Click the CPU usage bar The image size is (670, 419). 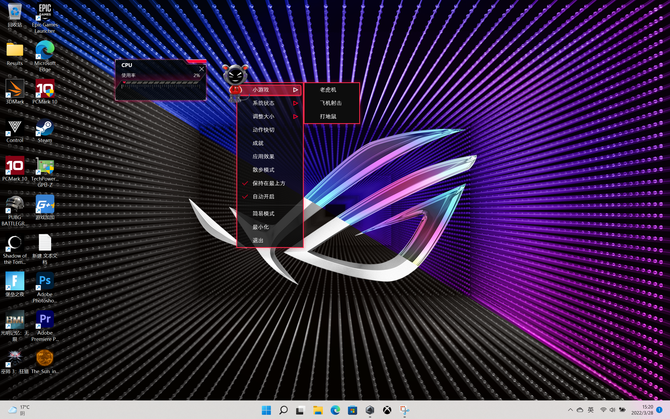(160, 84)
